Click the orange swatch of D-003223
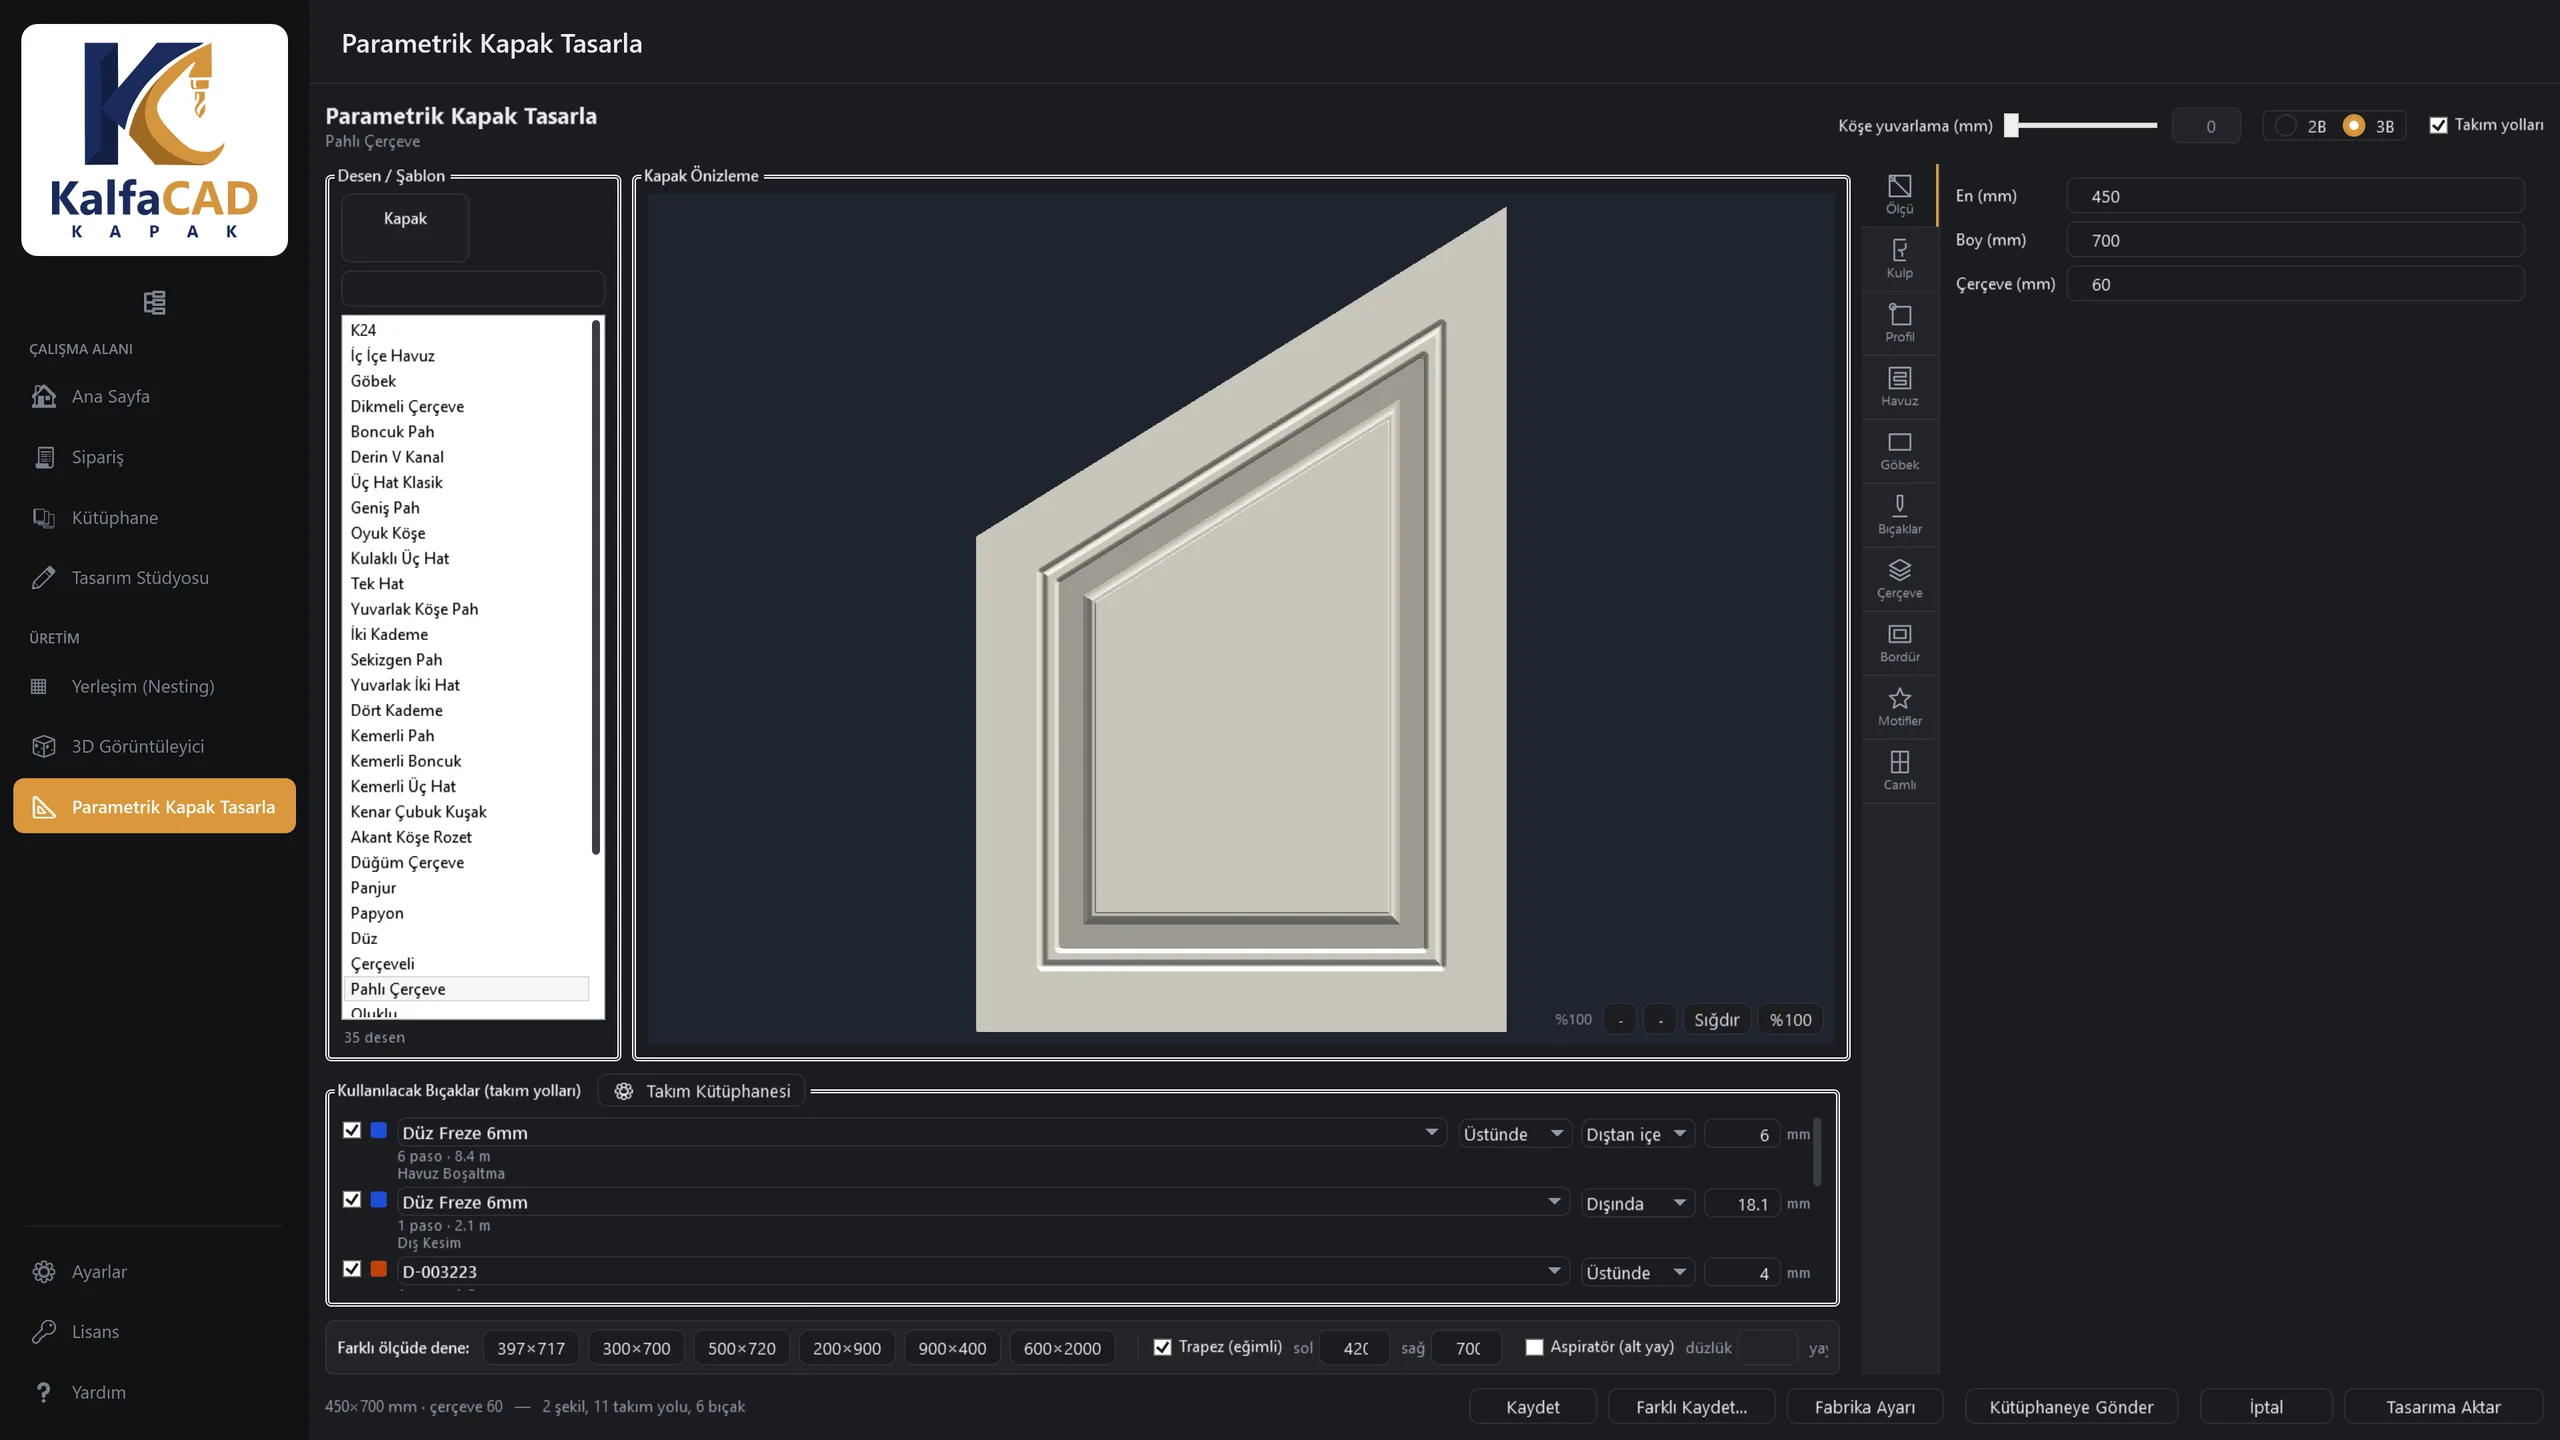Image resolution: width=2560 pixels, height=1440 pixels. [x=378, y=1269]
